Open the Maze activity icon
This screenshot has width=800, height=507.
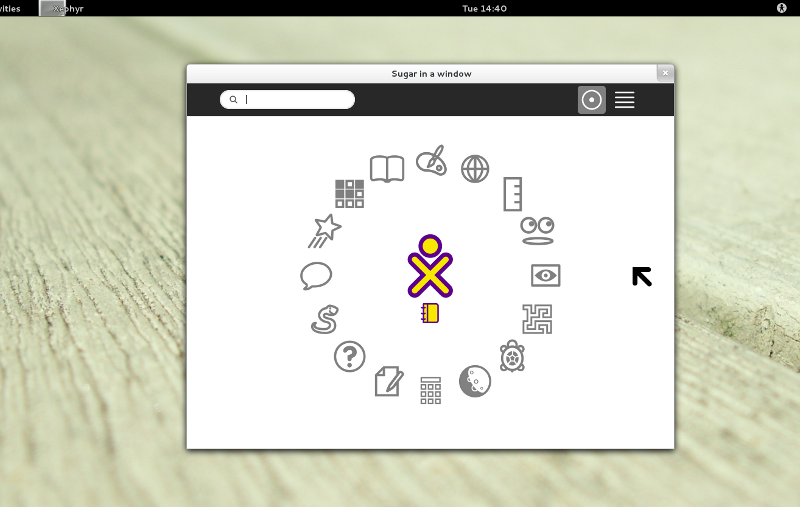pos(537,319)
